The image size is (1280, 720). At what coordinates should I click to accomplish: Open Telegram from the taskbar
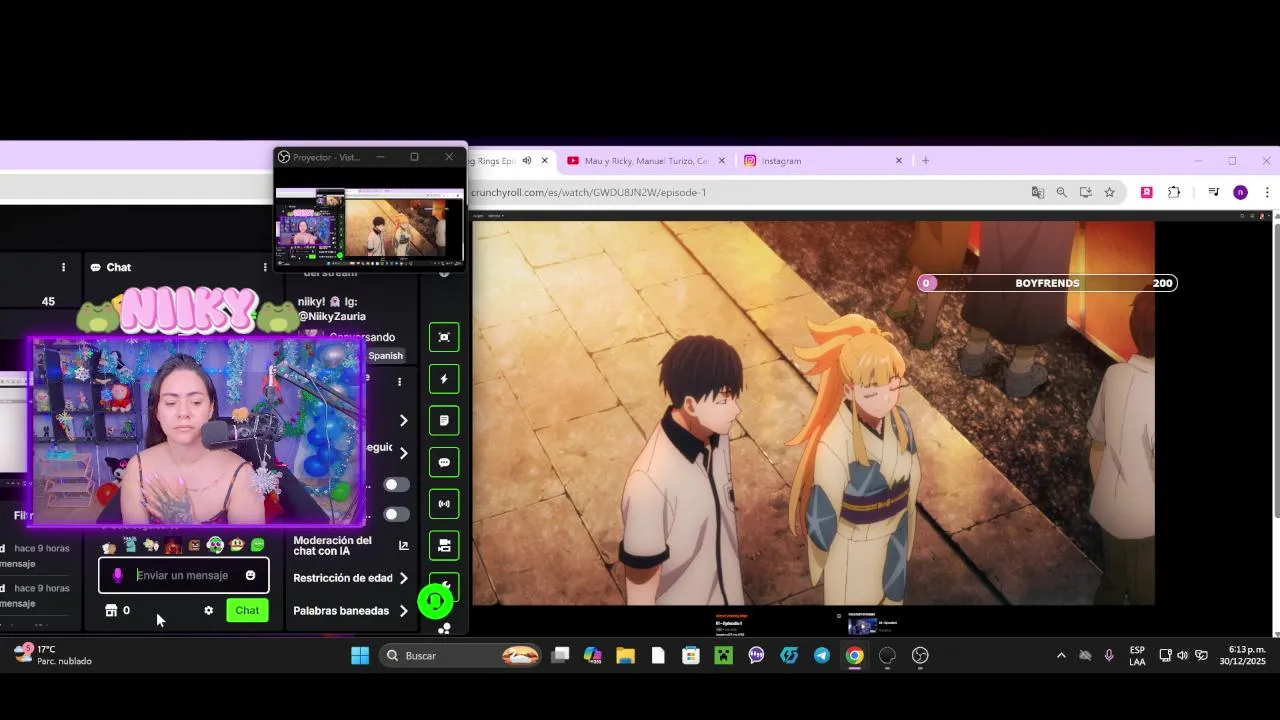click(822, 655)
